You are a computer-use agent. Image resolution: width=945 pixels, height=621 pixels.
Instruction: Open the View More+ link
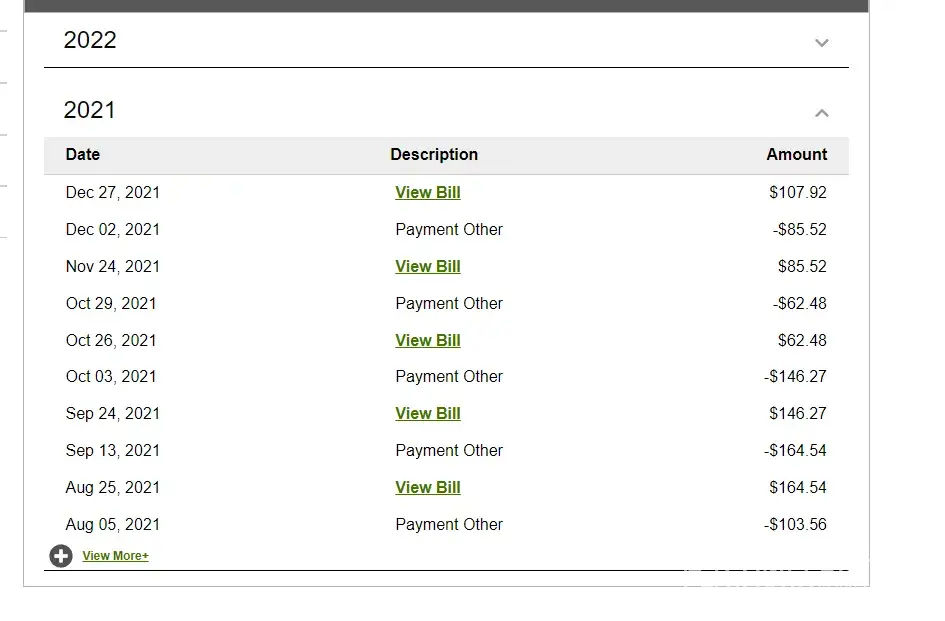116,556
